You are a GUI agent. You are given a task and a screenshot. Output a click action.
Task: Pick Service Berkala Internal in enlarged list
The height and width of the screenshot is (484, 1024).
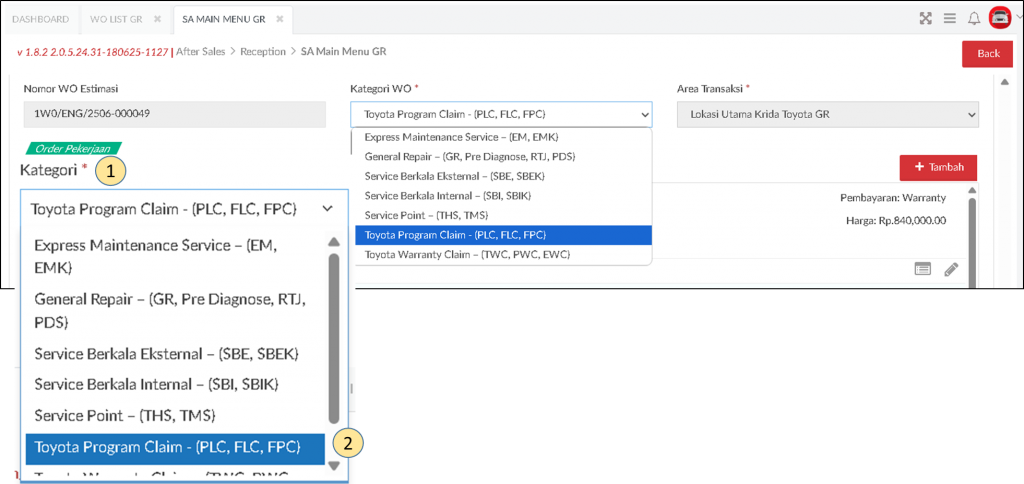[x=175, y=384]
